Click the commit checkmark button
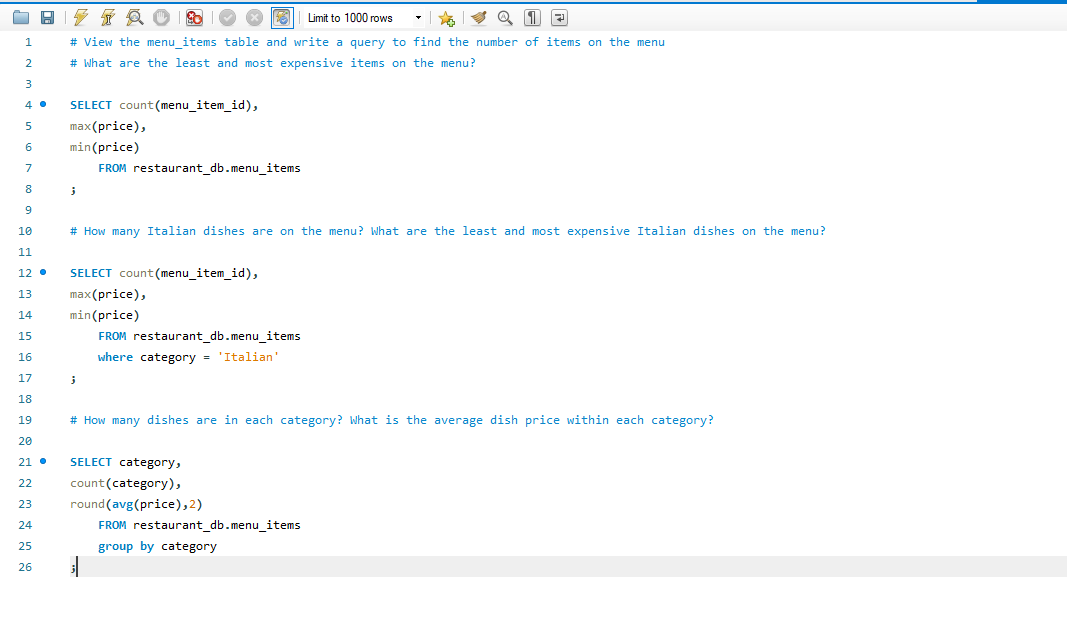This screenshot has height=630, width=1067. [x=228, y=18]
